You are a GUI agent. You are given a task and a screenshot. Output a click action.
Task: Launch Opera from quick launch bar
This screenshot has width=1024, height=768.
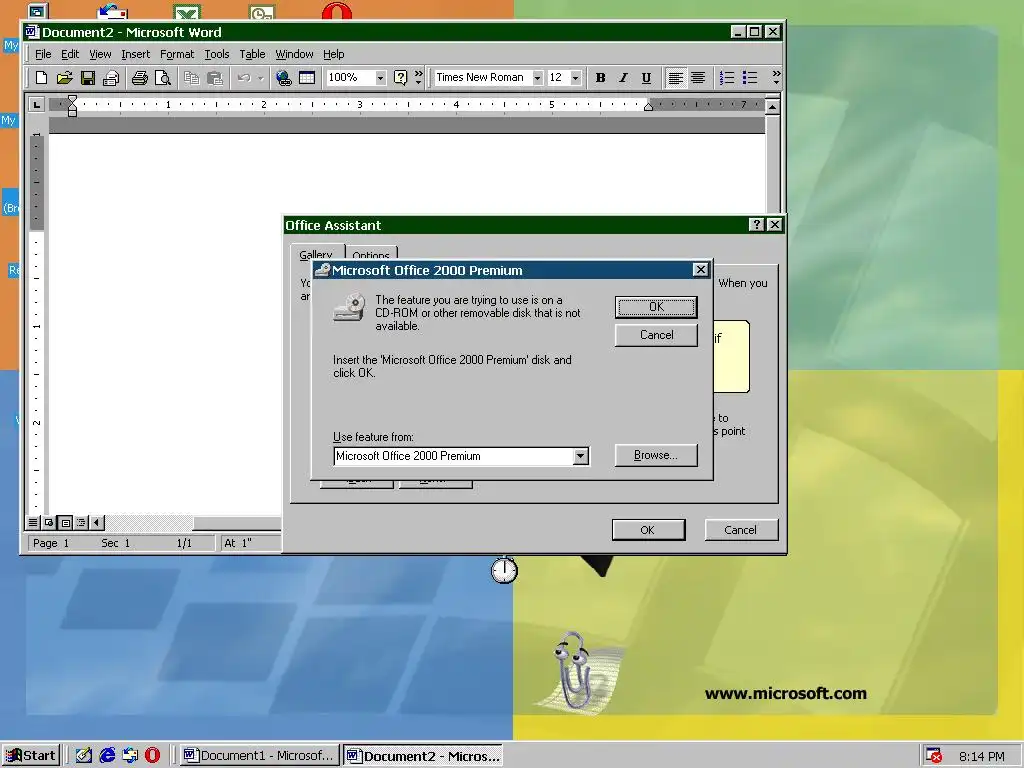pos(152,756)
